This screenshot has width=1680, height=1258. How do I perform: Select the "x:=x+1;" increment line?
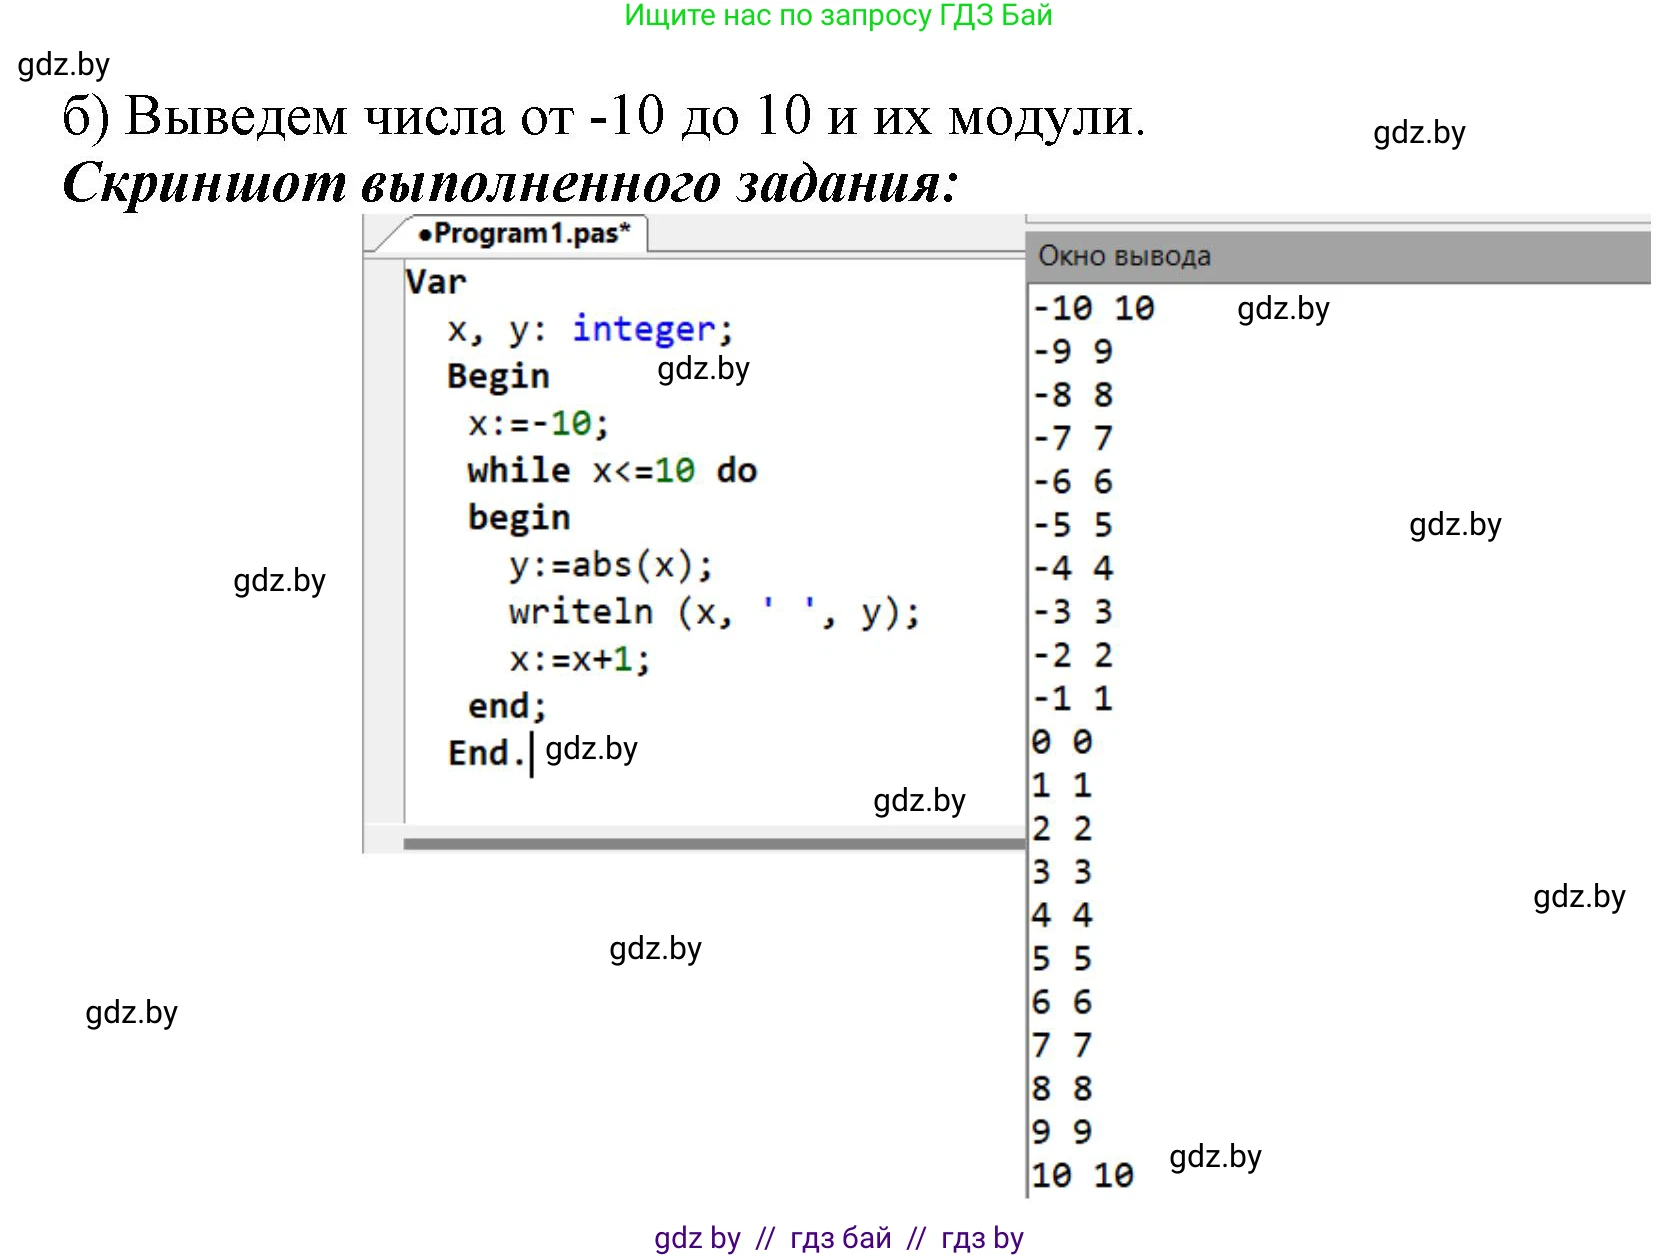579,659
